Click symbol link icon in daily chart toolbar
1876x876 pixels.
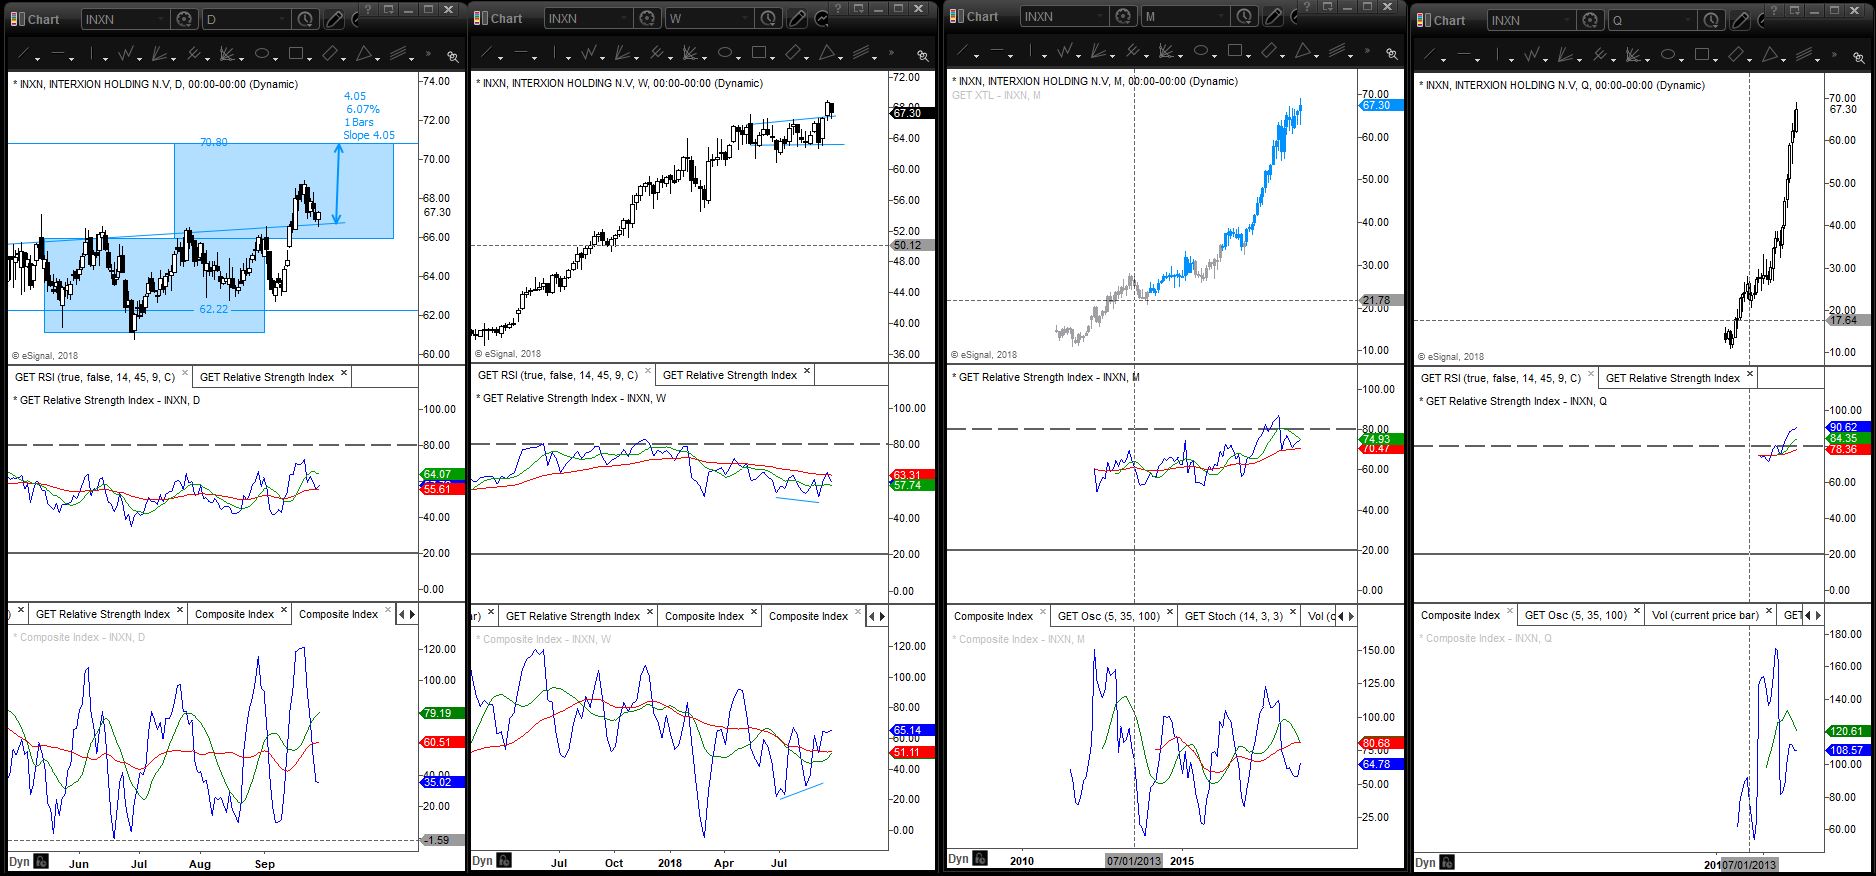(x=453, y=56)
